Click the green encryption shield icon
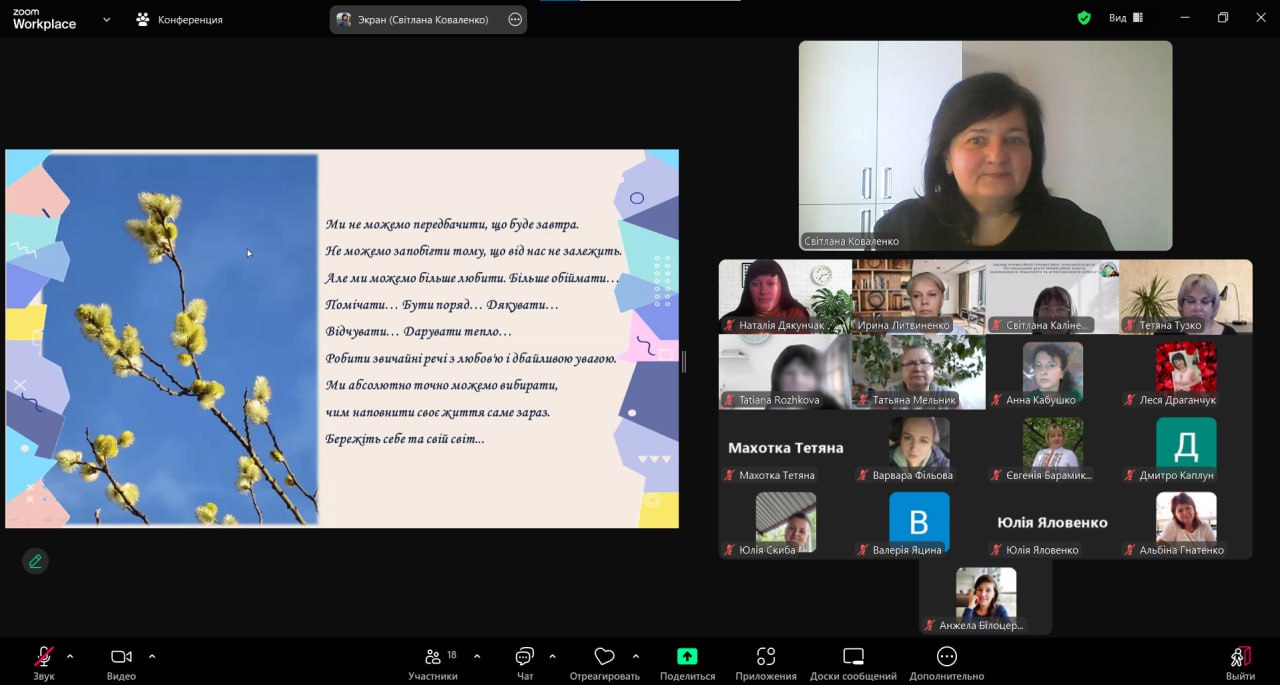1280x685 pixels. tap(1084, 18)
